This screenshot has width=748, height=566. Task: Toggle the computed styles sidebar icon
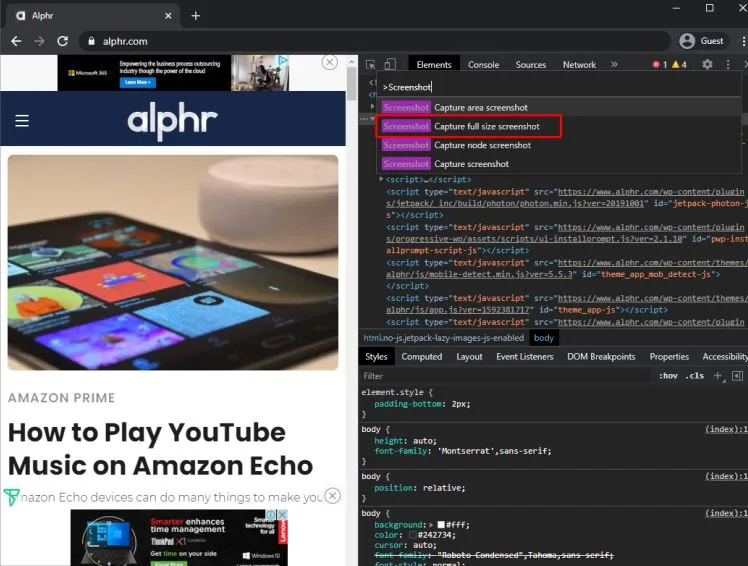click(738, 376)
